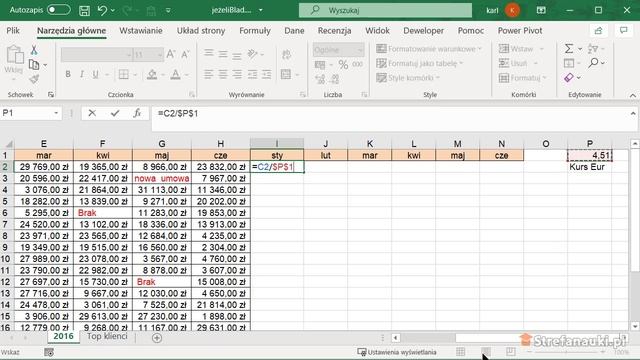
Task: Switch to the Recenzja tab
Action: [334, 31]
